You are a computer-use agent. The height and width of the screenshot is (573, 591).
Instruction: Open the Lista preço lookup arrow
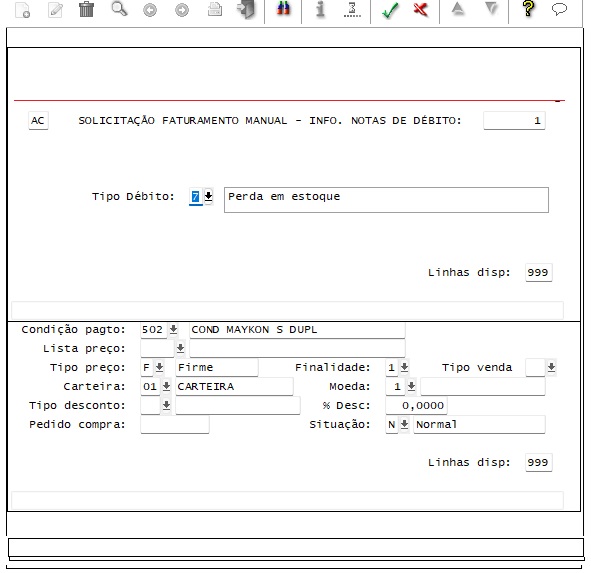(x=180, y=348)
